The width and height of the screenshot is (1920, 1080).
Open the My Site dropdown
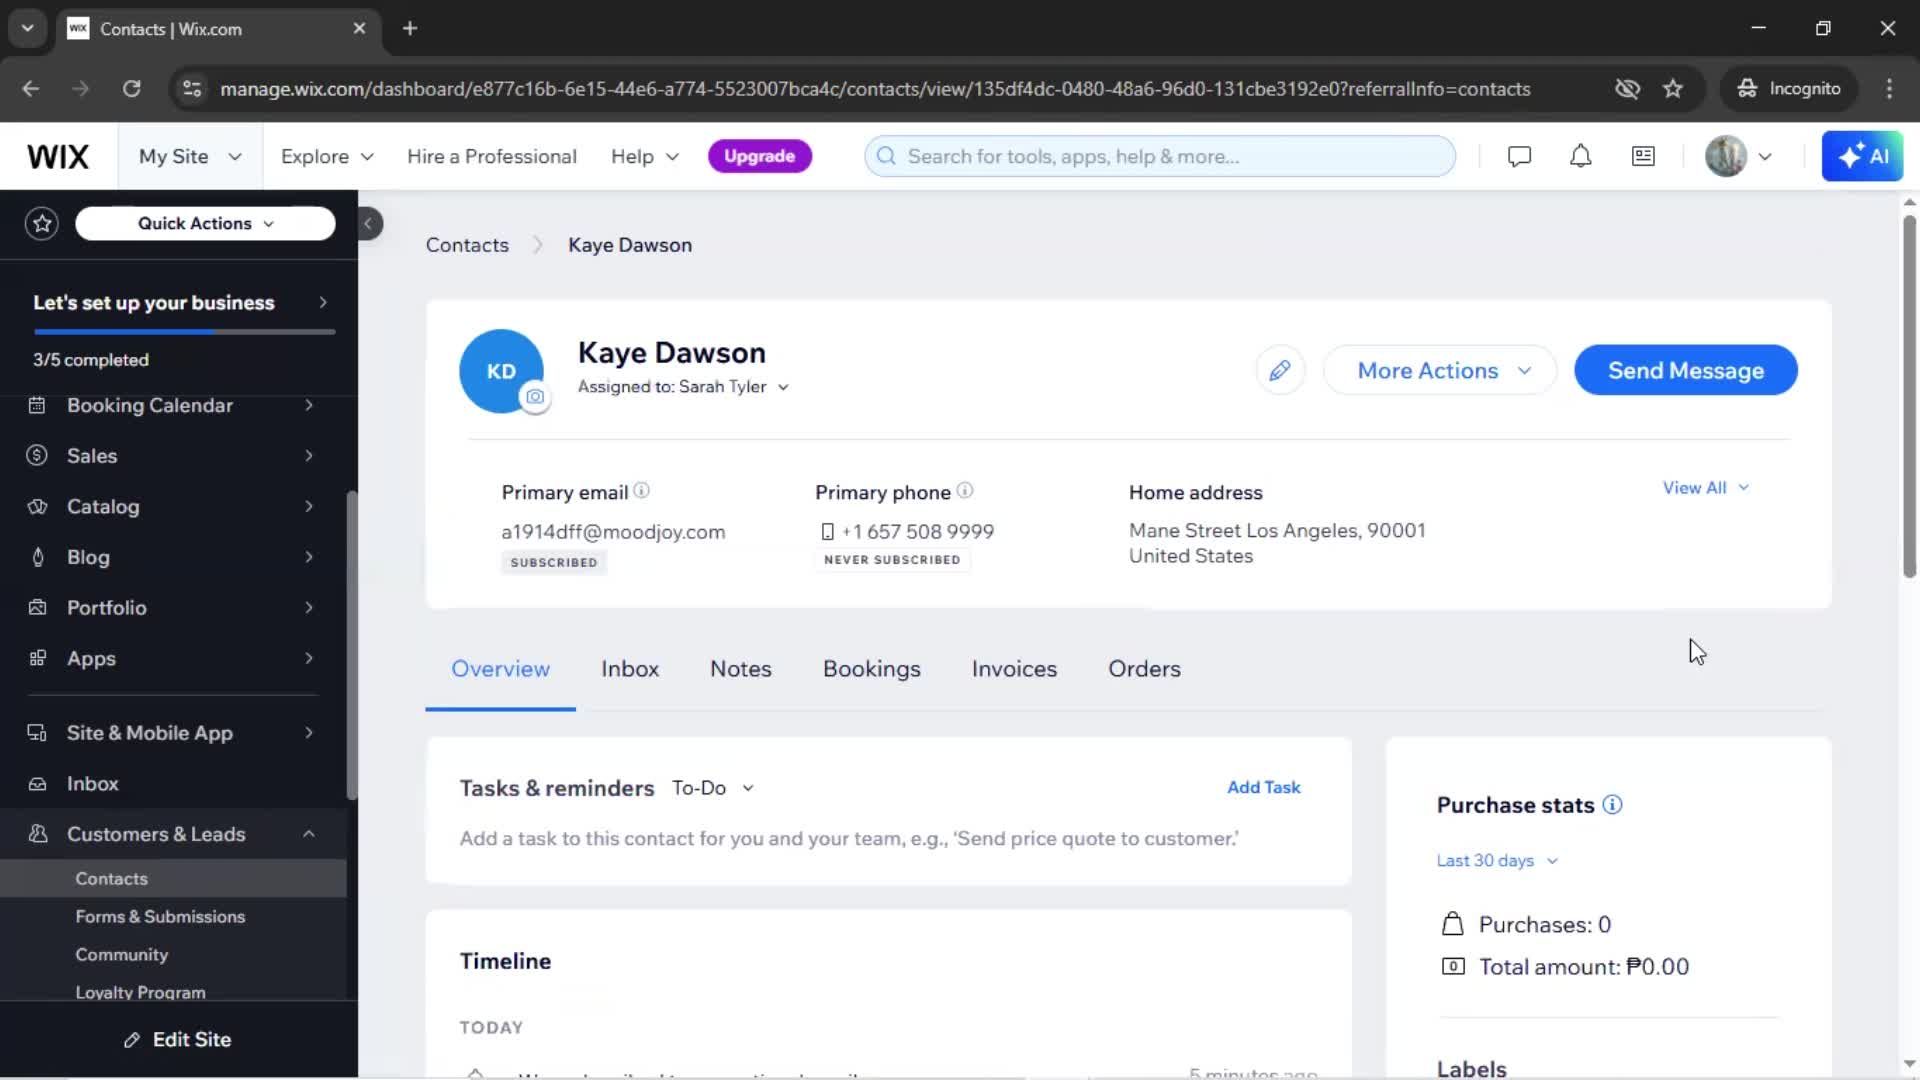click(x=190, y=157)
